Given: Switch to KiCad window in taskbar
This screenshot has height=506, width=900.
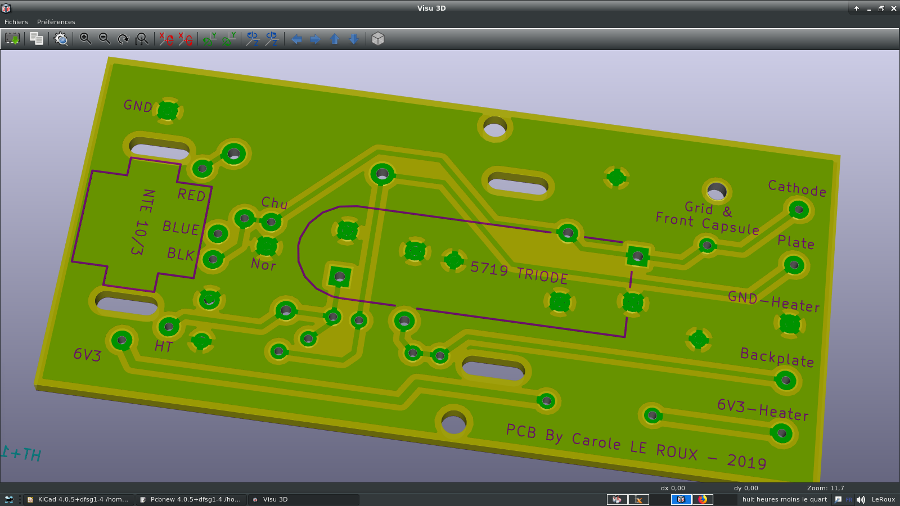Looking at the screenshot, I should [x=78, y=499].
